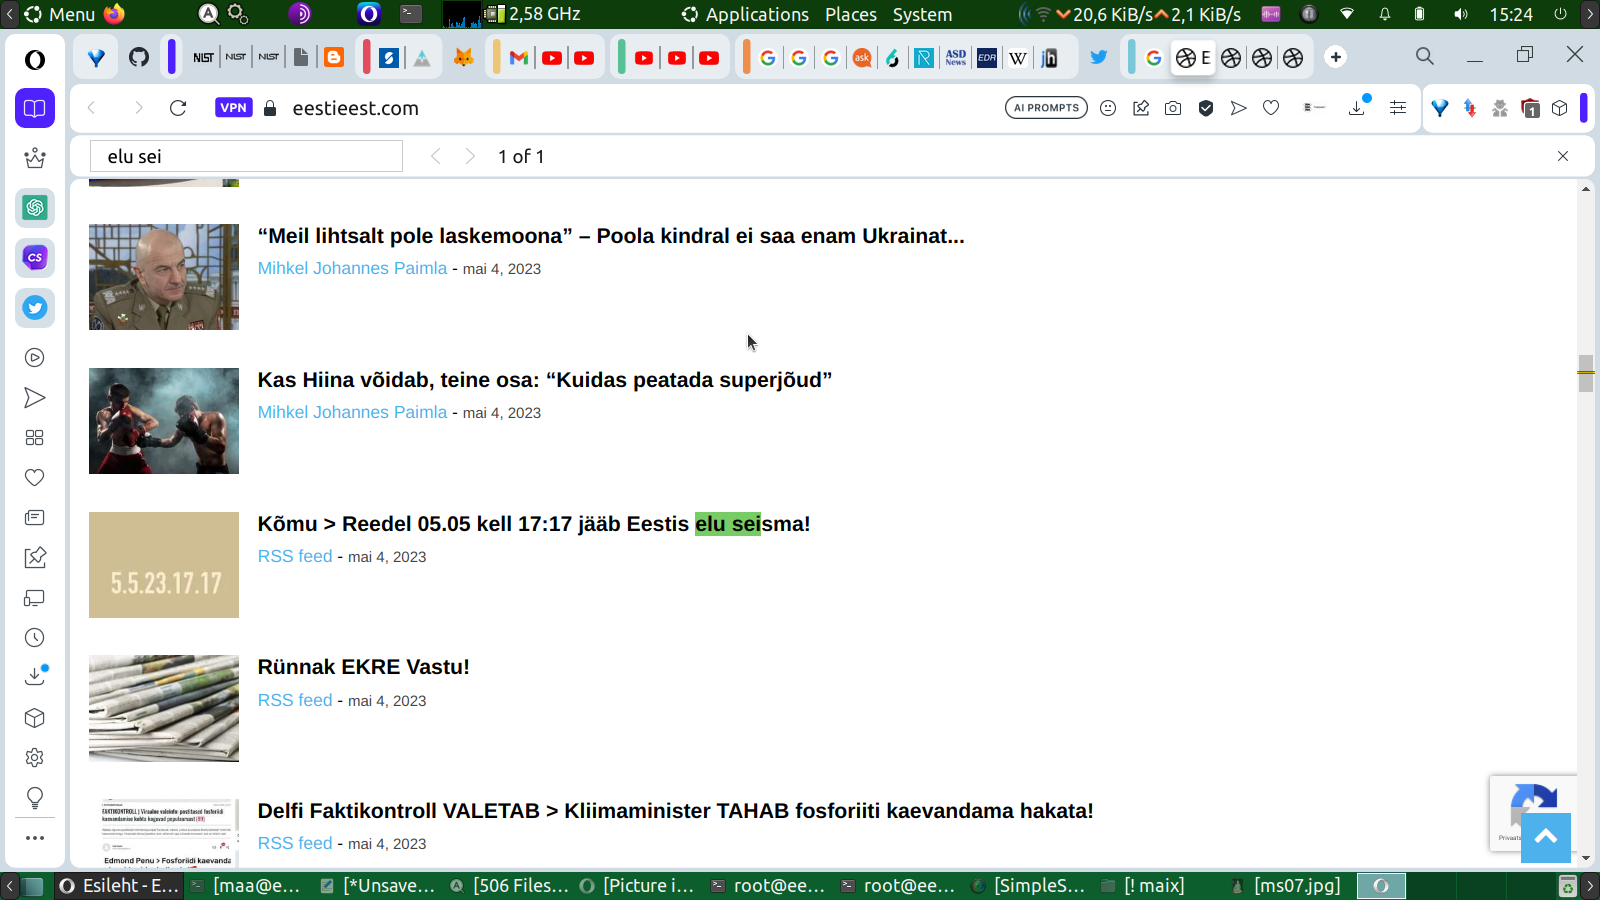The width and height of the screenshot is (1600, 900).
Task: Open the Poola kindral article headline
Action: pyautogui.click(x=611, y=236)
